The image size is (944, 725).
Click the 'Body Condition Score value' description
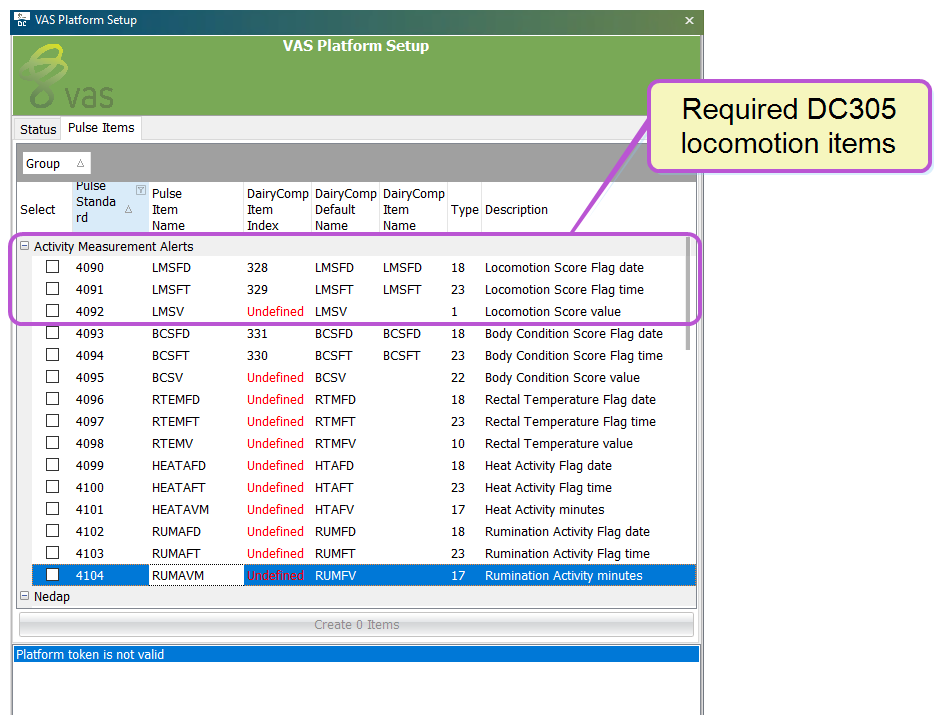[x=562, y=378]
